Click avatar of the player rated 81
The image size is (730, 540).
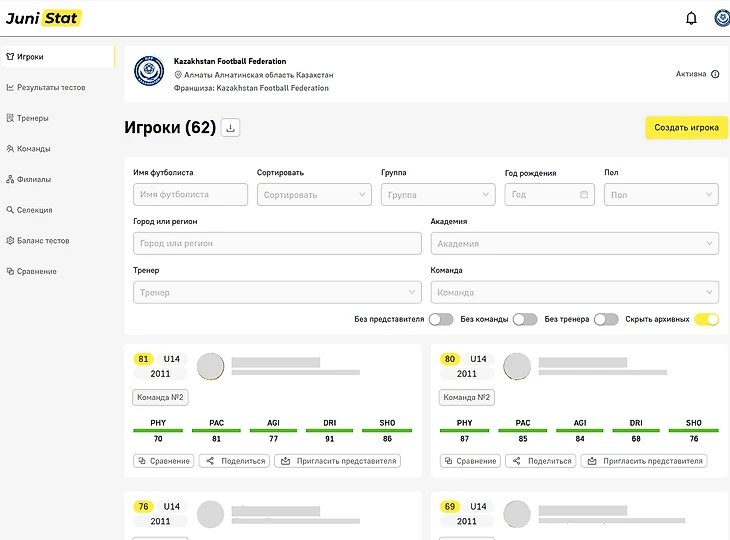point(210,366)
